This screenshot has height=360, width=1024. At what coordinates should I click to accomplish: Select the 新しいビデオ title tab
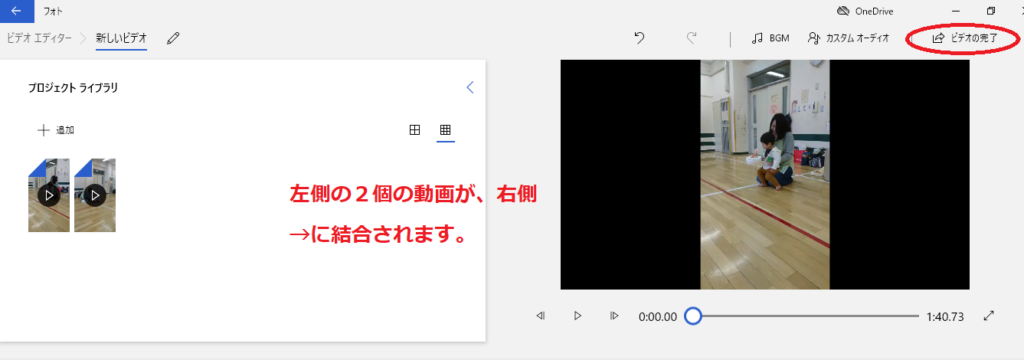pos(121,38)
